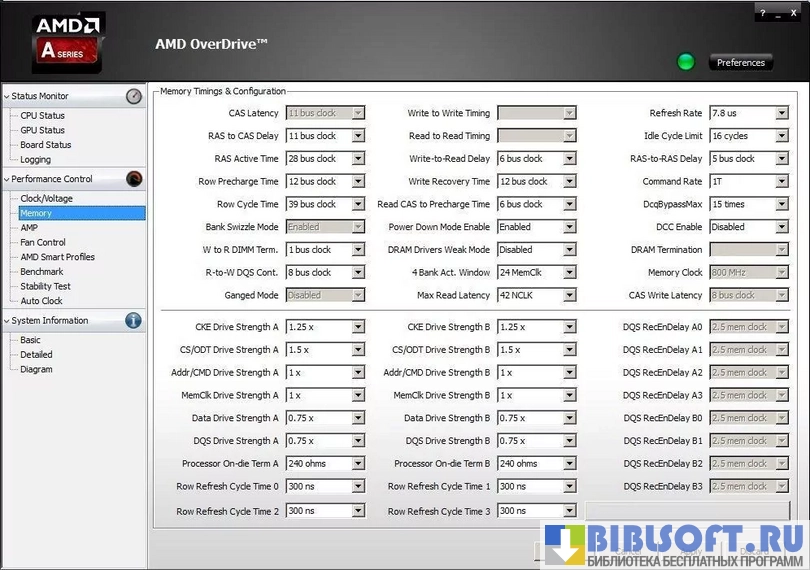Expand Processor On-die Term A dropdown
Image resolution: width=810 pixels, height=570 pixels.
[x=357, y=464]
